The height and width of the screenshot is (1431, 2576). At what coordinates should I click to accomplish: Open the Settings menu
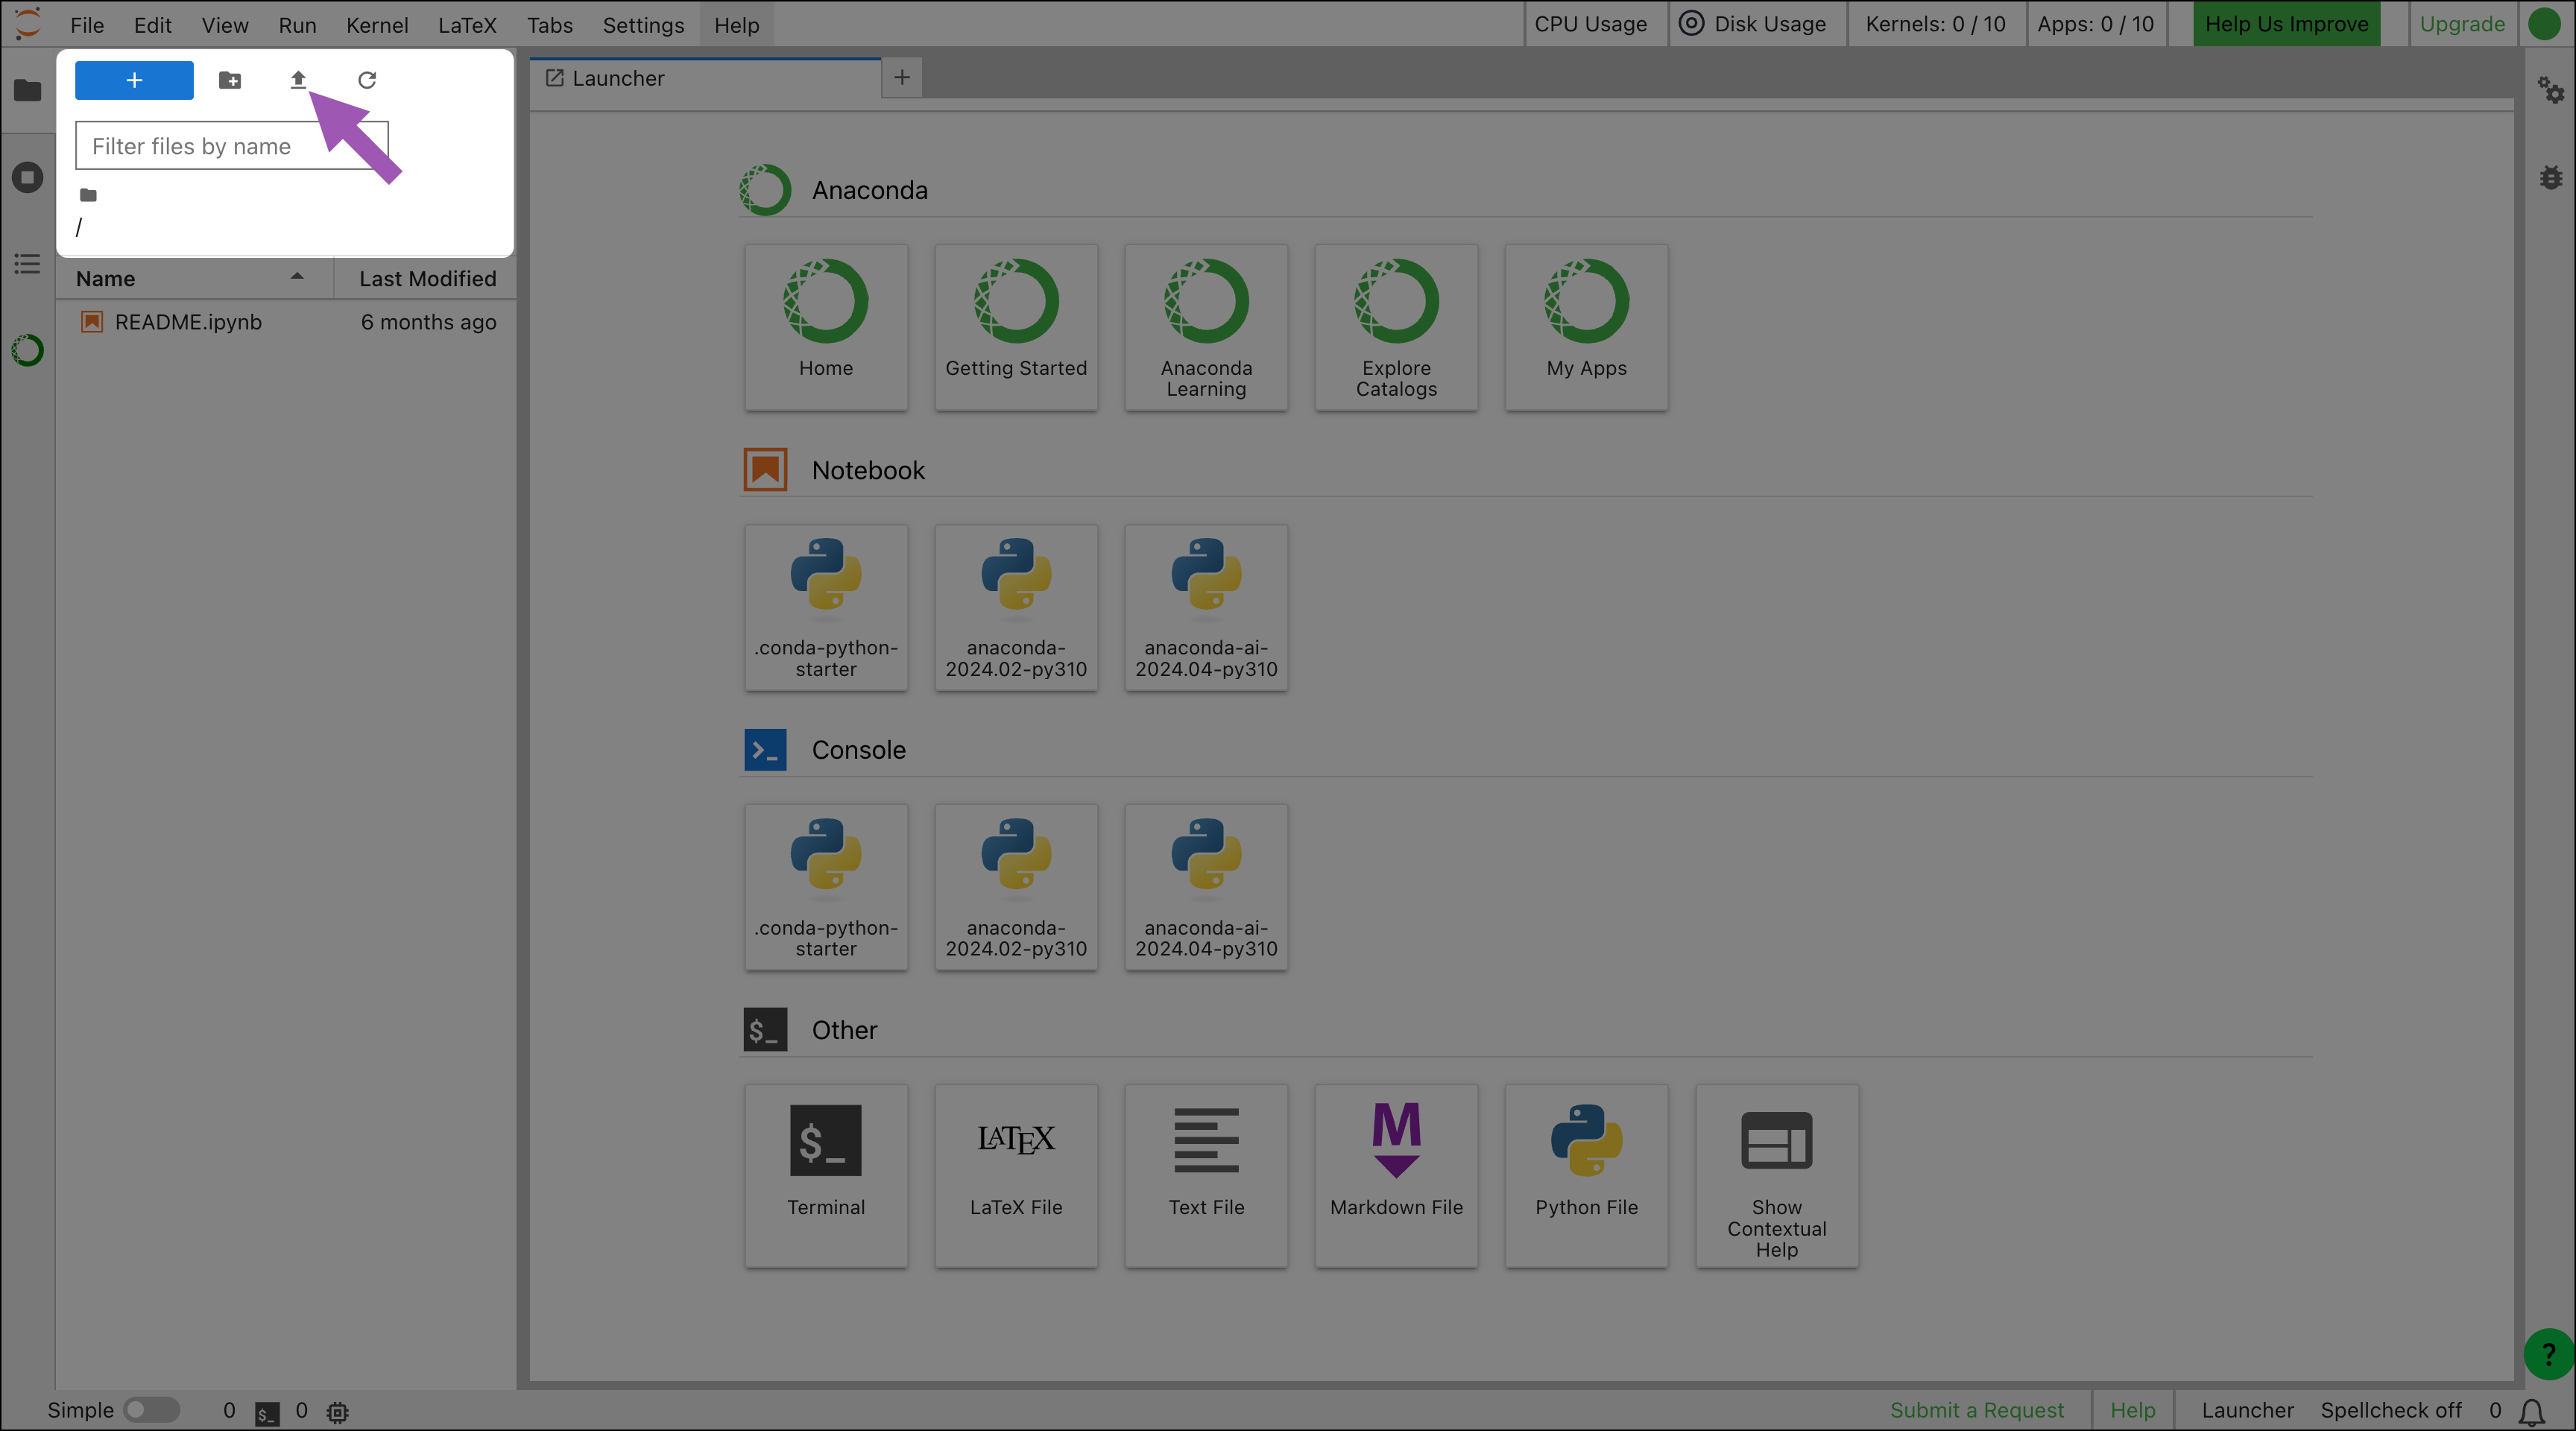(x=643, y=25)
